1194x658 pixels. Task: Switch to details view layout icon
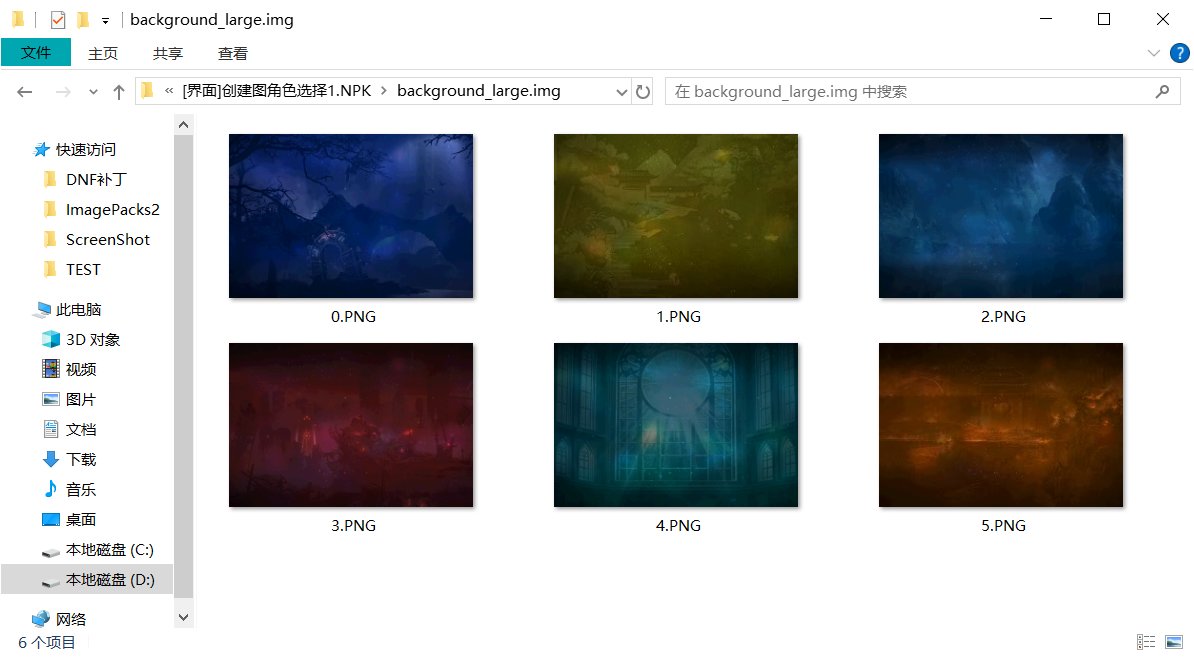point(1146,642)
